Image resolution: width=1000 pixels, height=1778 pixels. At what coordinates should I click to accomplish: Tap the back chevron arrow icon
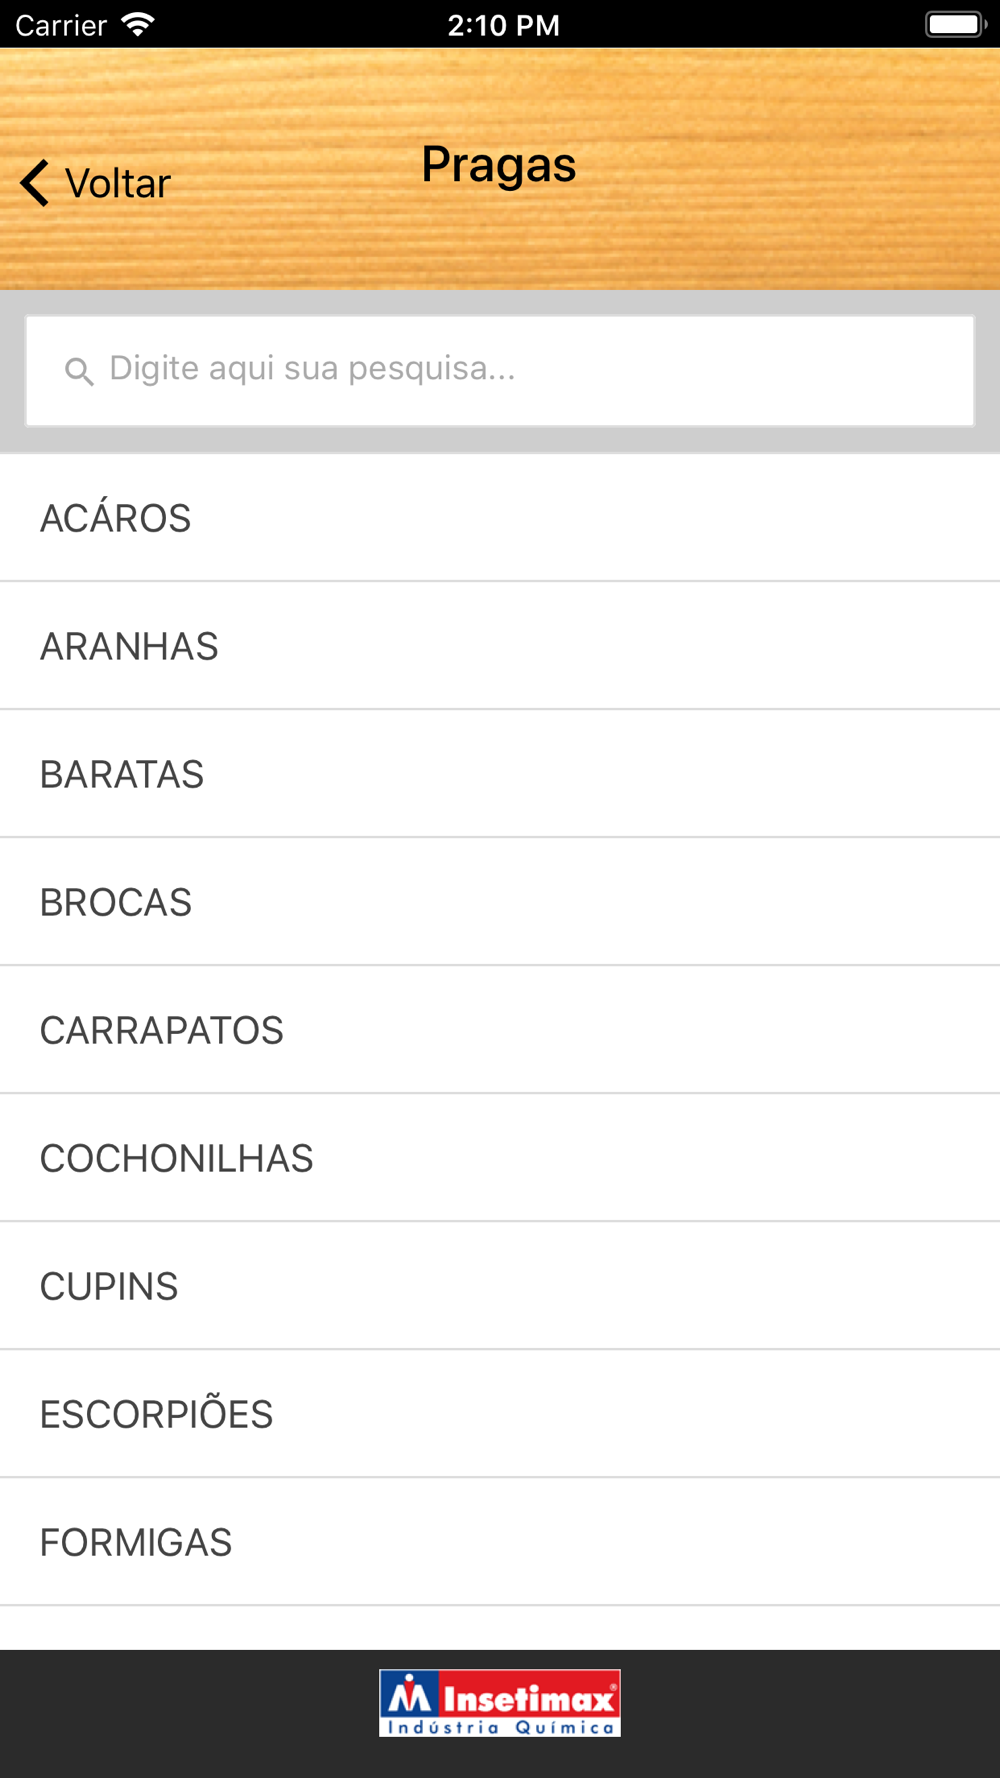(x=35, y=183)
